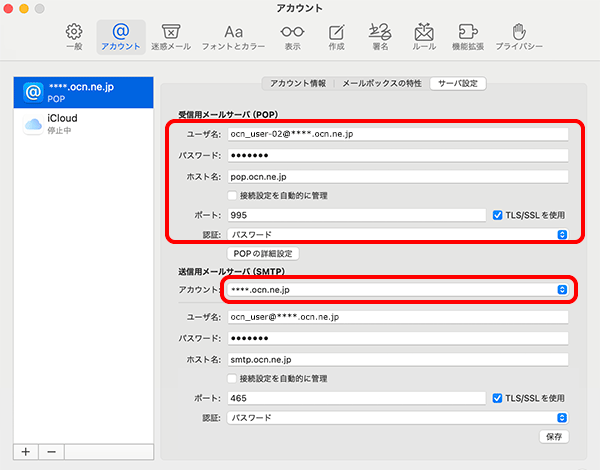Toggle POP TLS/SSLを使用 checkbox

click(x=497, y=215)
